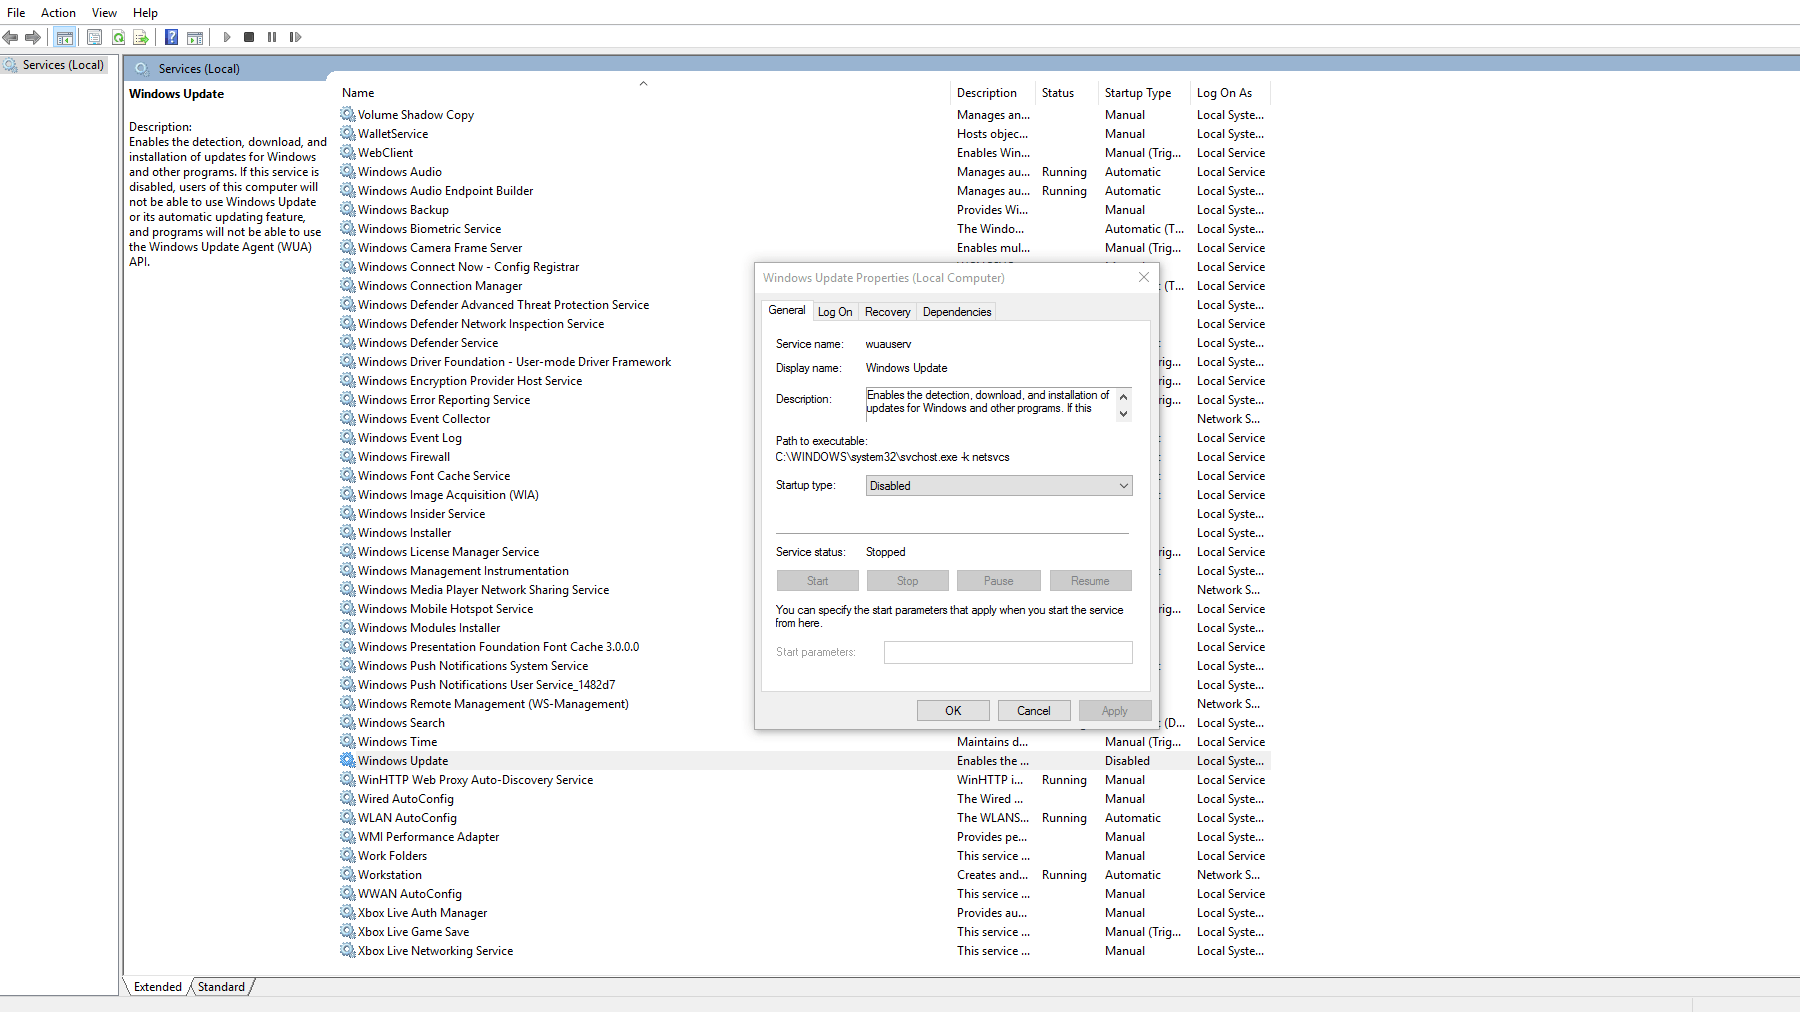Select the Windows Biometric Service row
Screen dimensions: 1800x1012
point(803,229)
